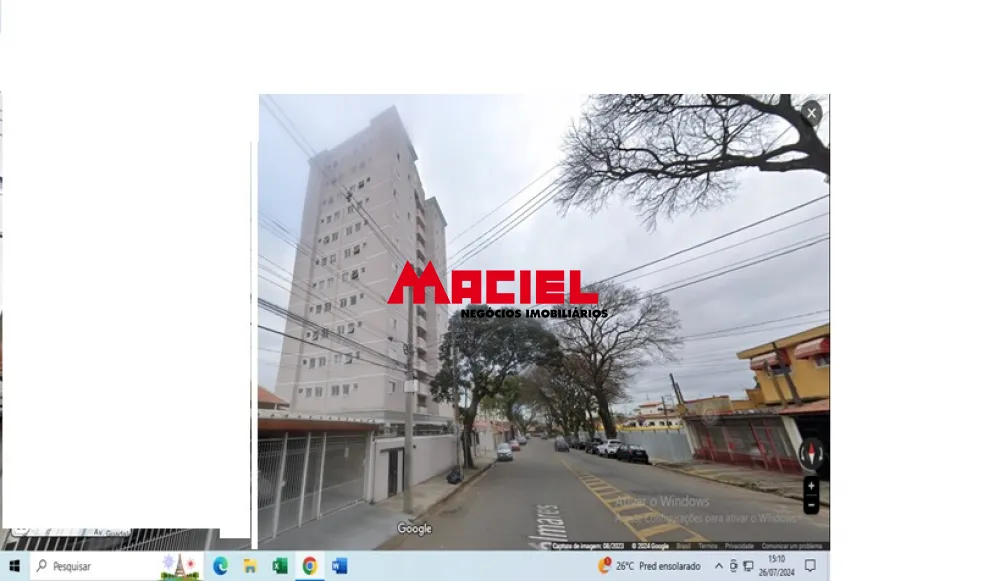Launch Microsoft Excel from the taskbar
This screenshot has width=1000, height=581.
tap(278, 567)
